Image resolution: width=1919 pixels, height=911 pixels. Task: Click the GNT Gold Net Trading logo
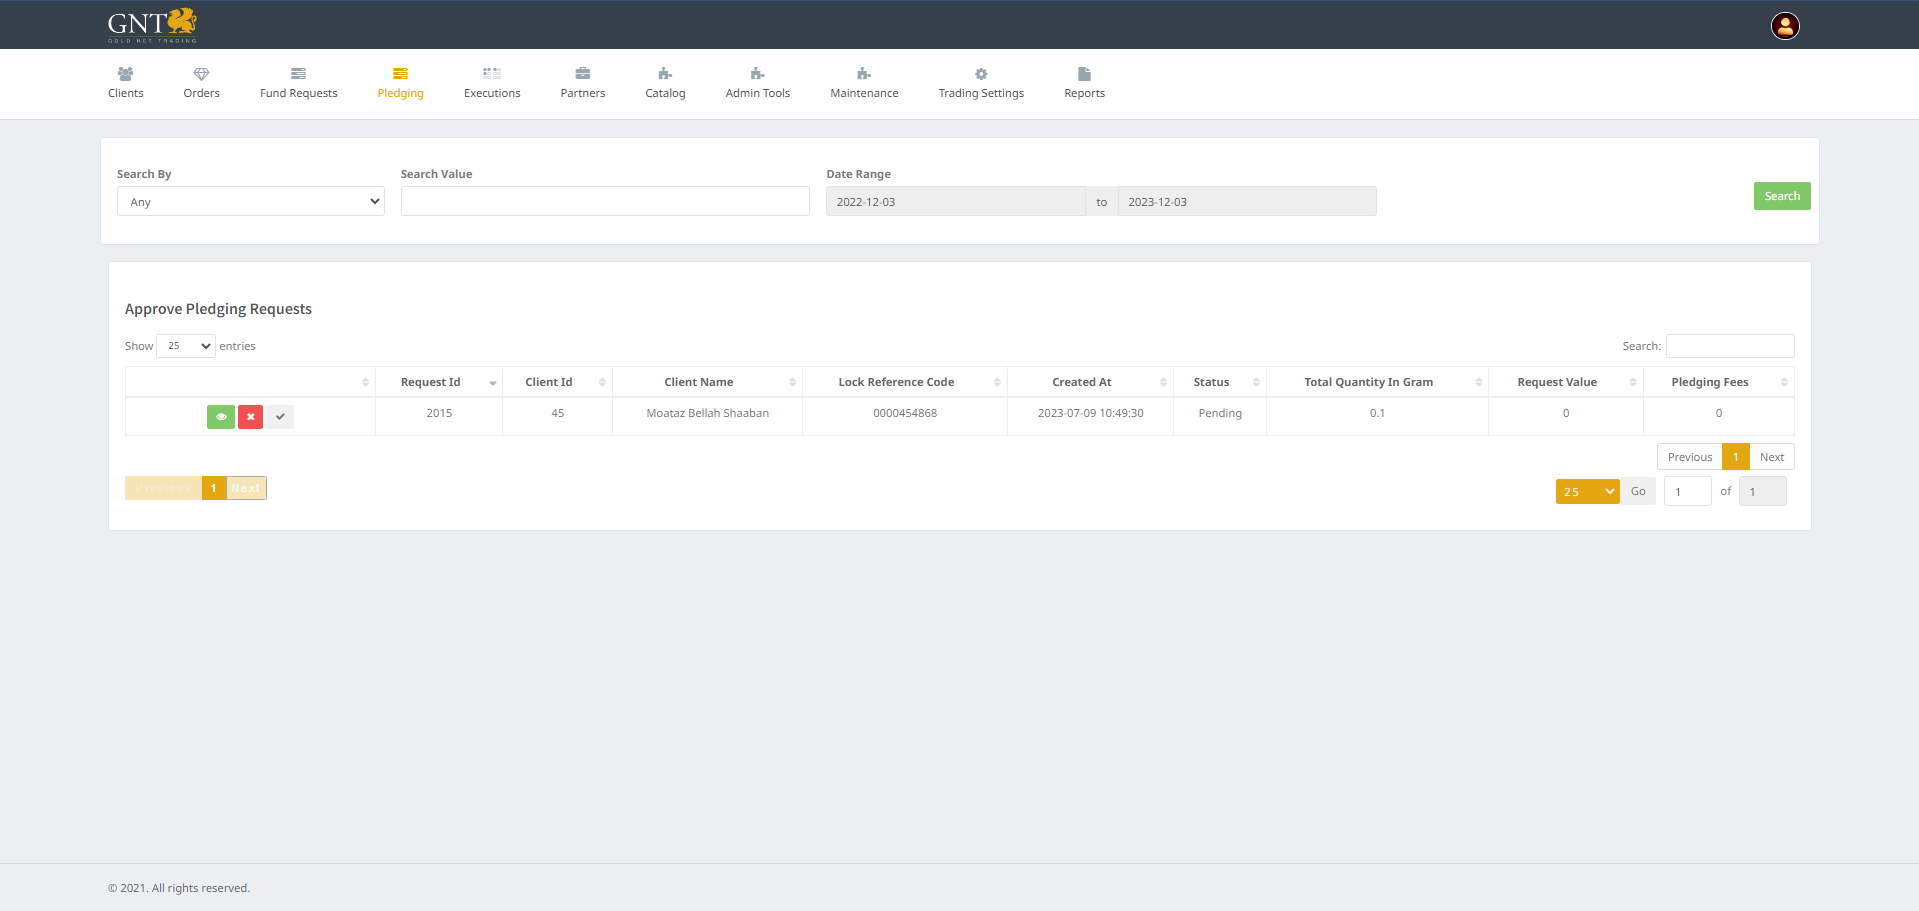[x=152, y=25]
